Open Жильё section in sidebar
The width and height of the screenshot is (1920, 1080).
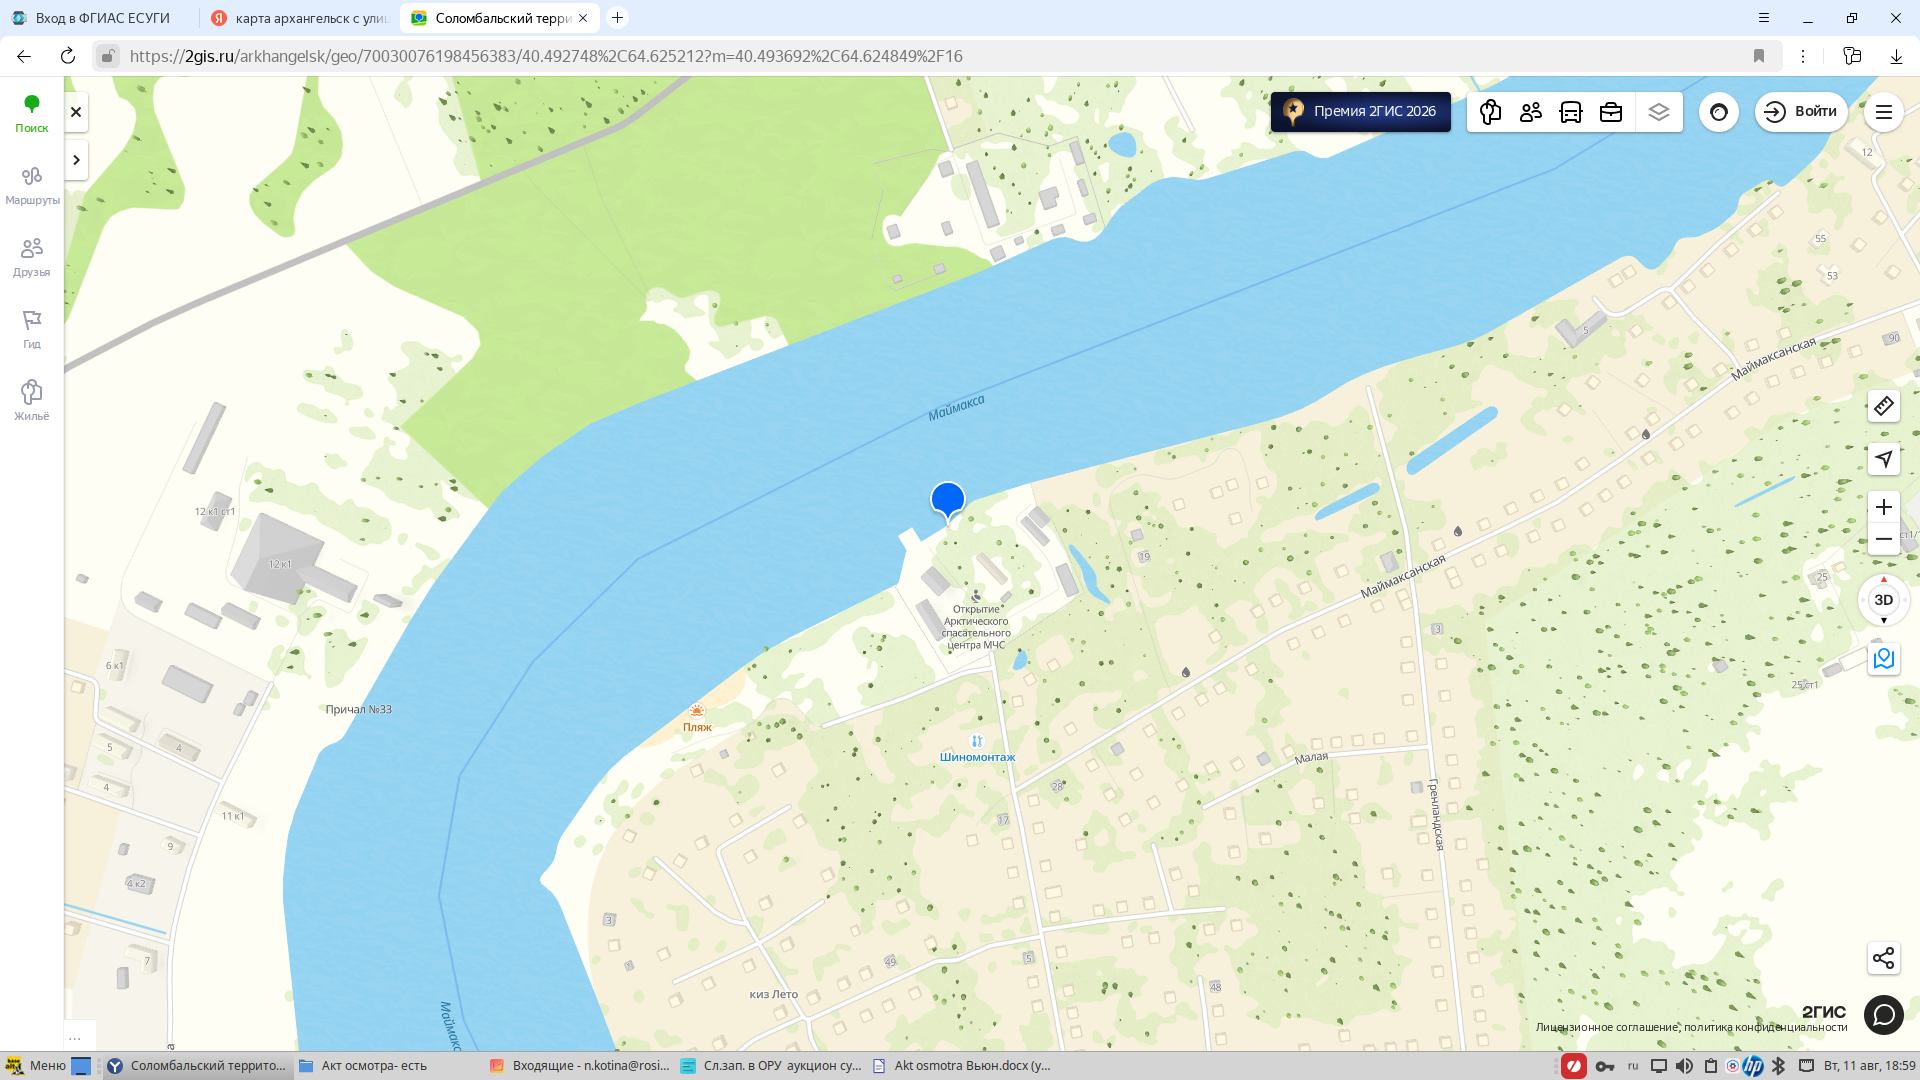pyautogui.click(x=32, y=400)
